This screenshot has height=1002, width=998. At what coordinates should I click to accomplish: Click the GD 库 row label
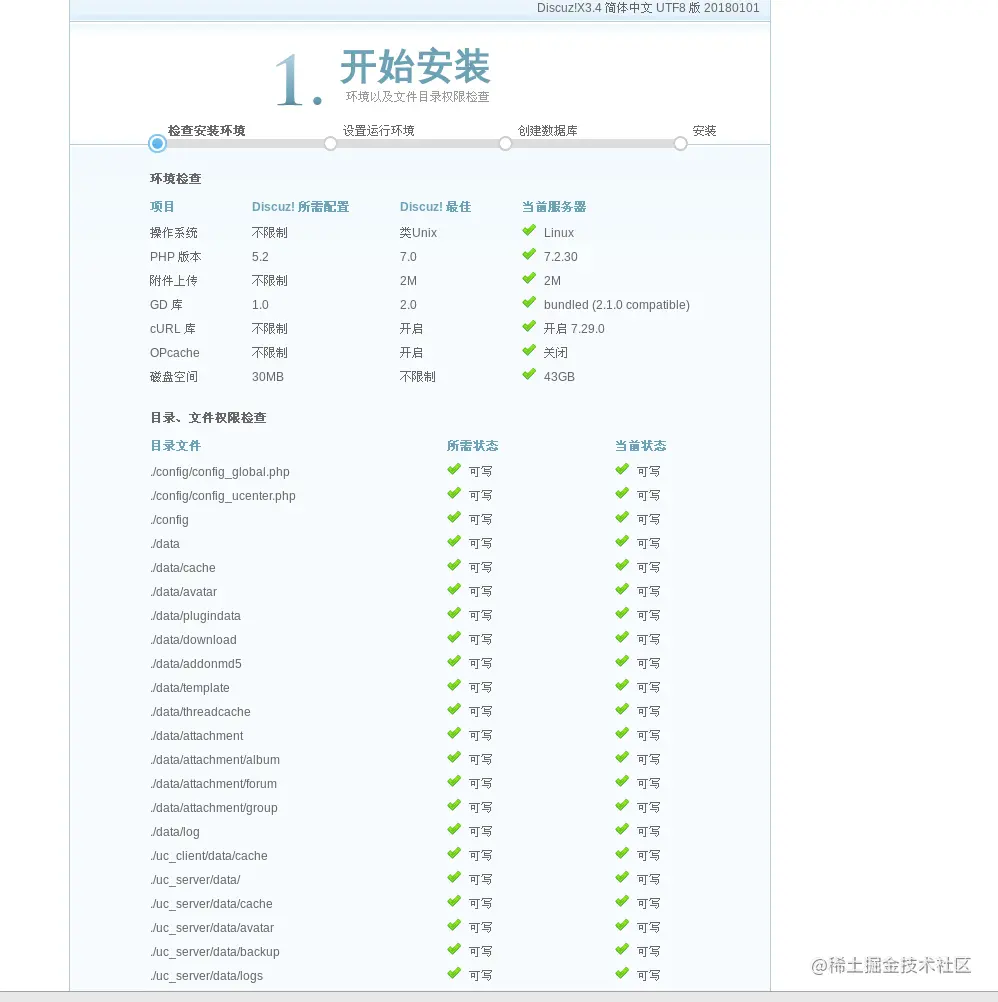tap(166, 305)
